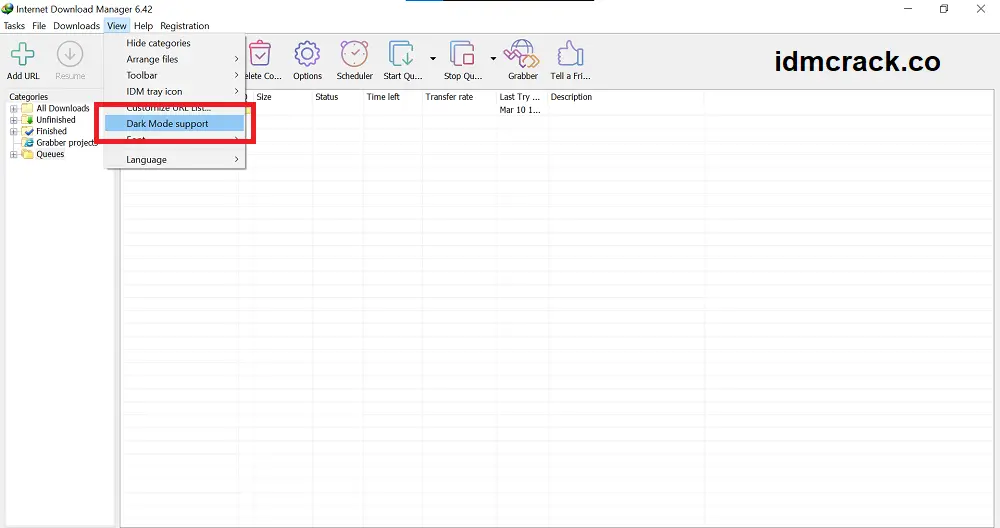Click the Mar 10 last try date cell

click(520, 110)
